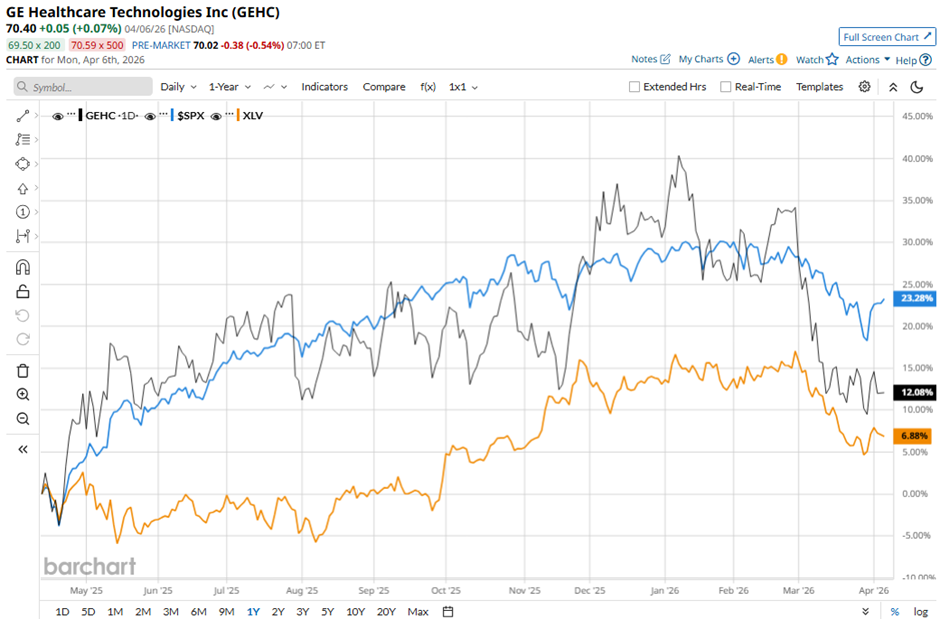Select the 6M time range
Image resolution: width=940 pixels, height=619 pixels.
click(x=198, y=611)
